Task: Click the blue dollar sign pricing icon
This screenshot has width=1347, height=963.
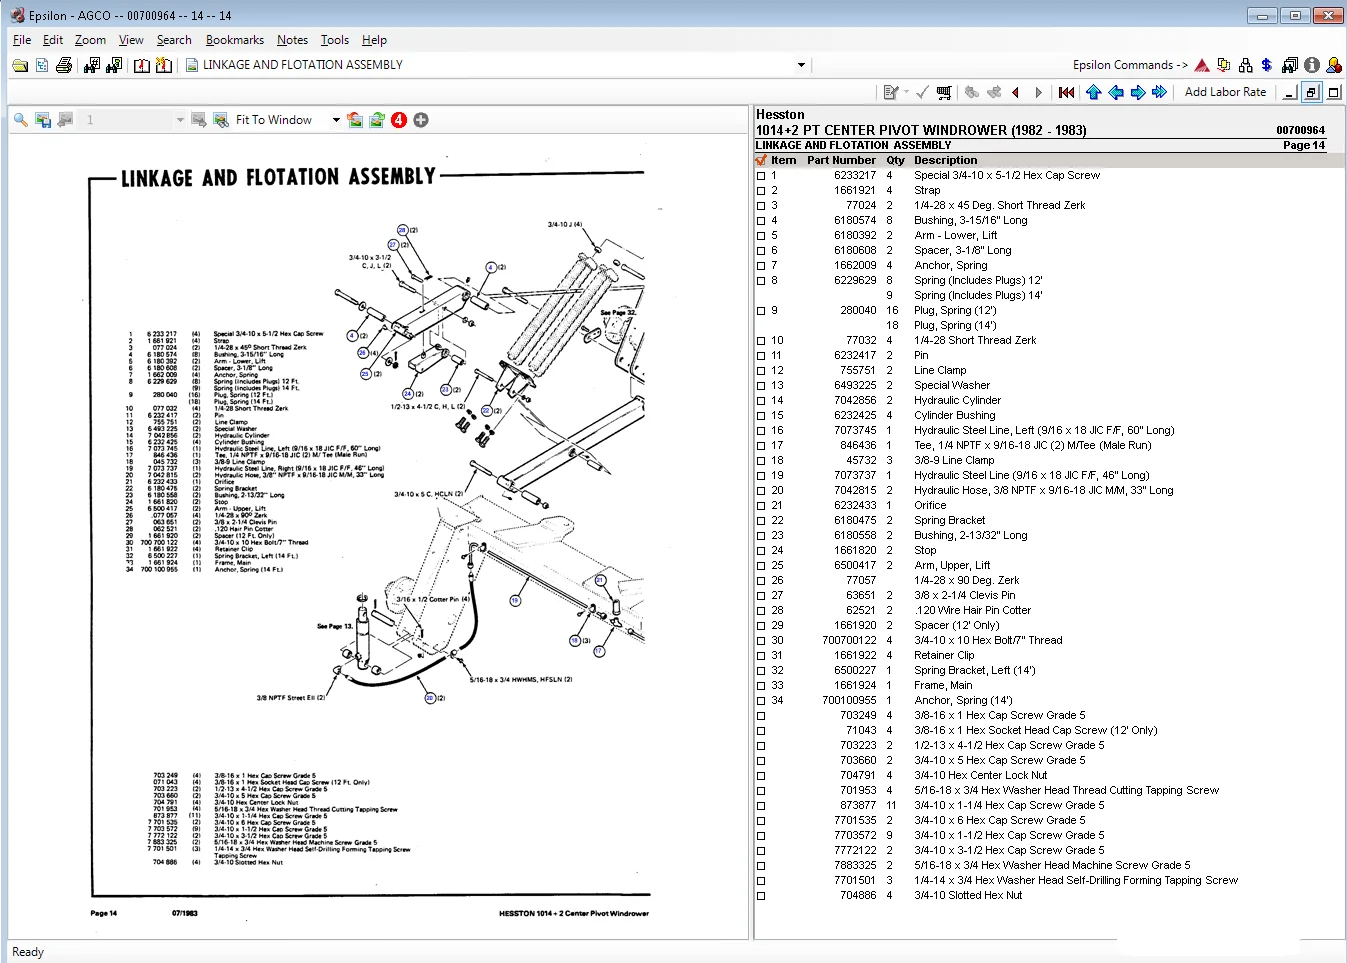Action: point(1267,65)
